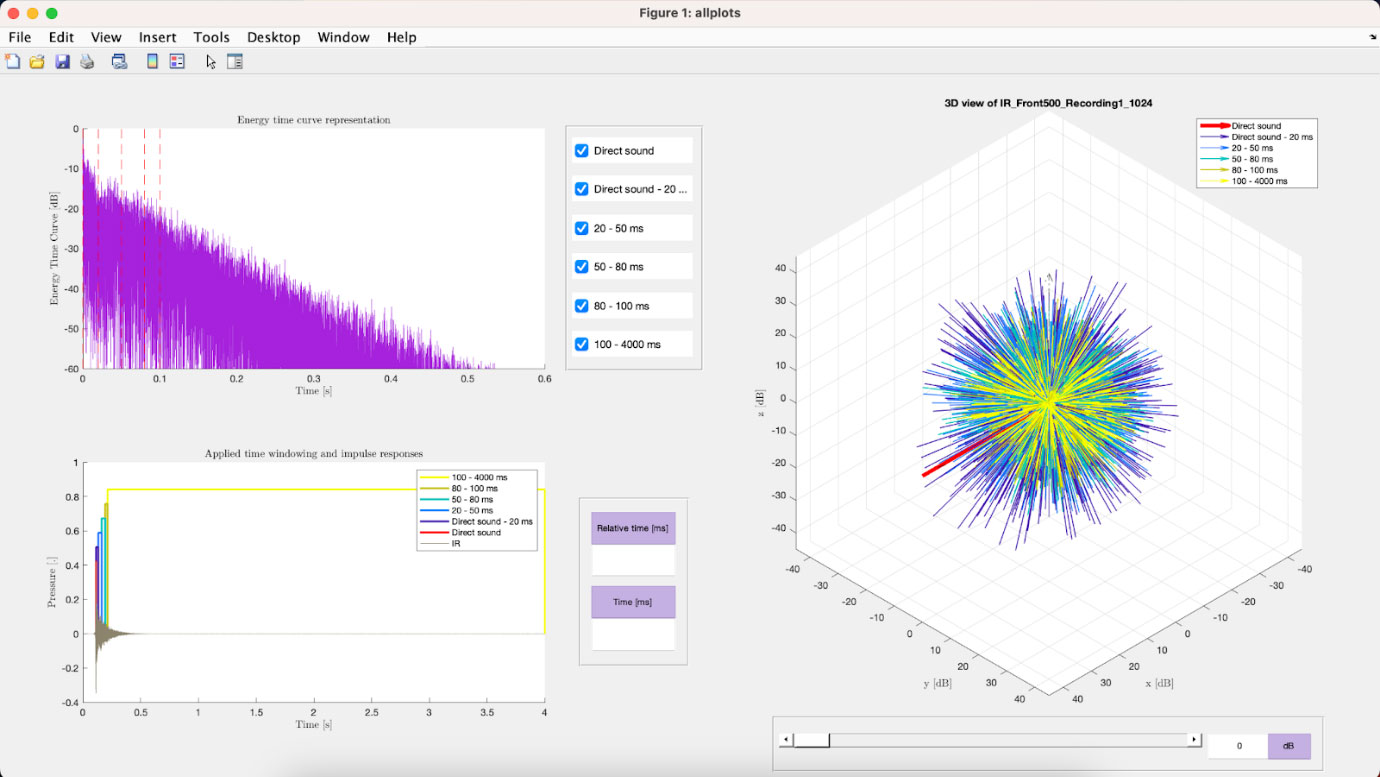
Task: Insert a legend using the toolbar icon
Action: 177,62
